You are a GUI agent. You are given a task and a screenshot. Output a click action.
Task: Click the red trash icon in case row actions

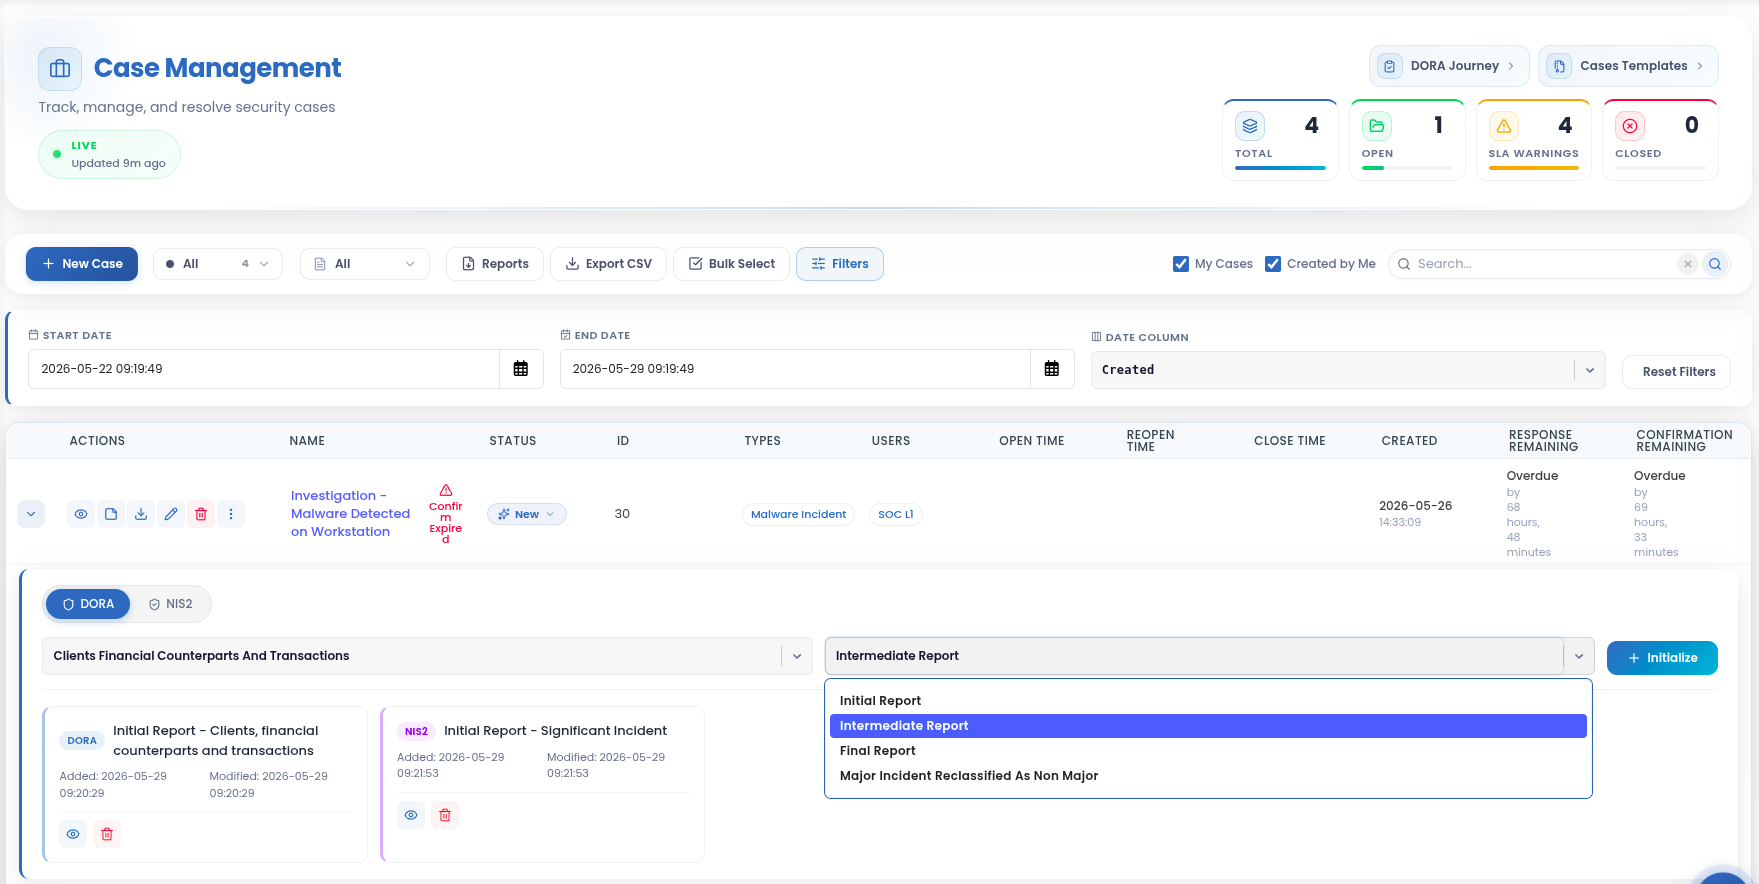pos(201,514)
